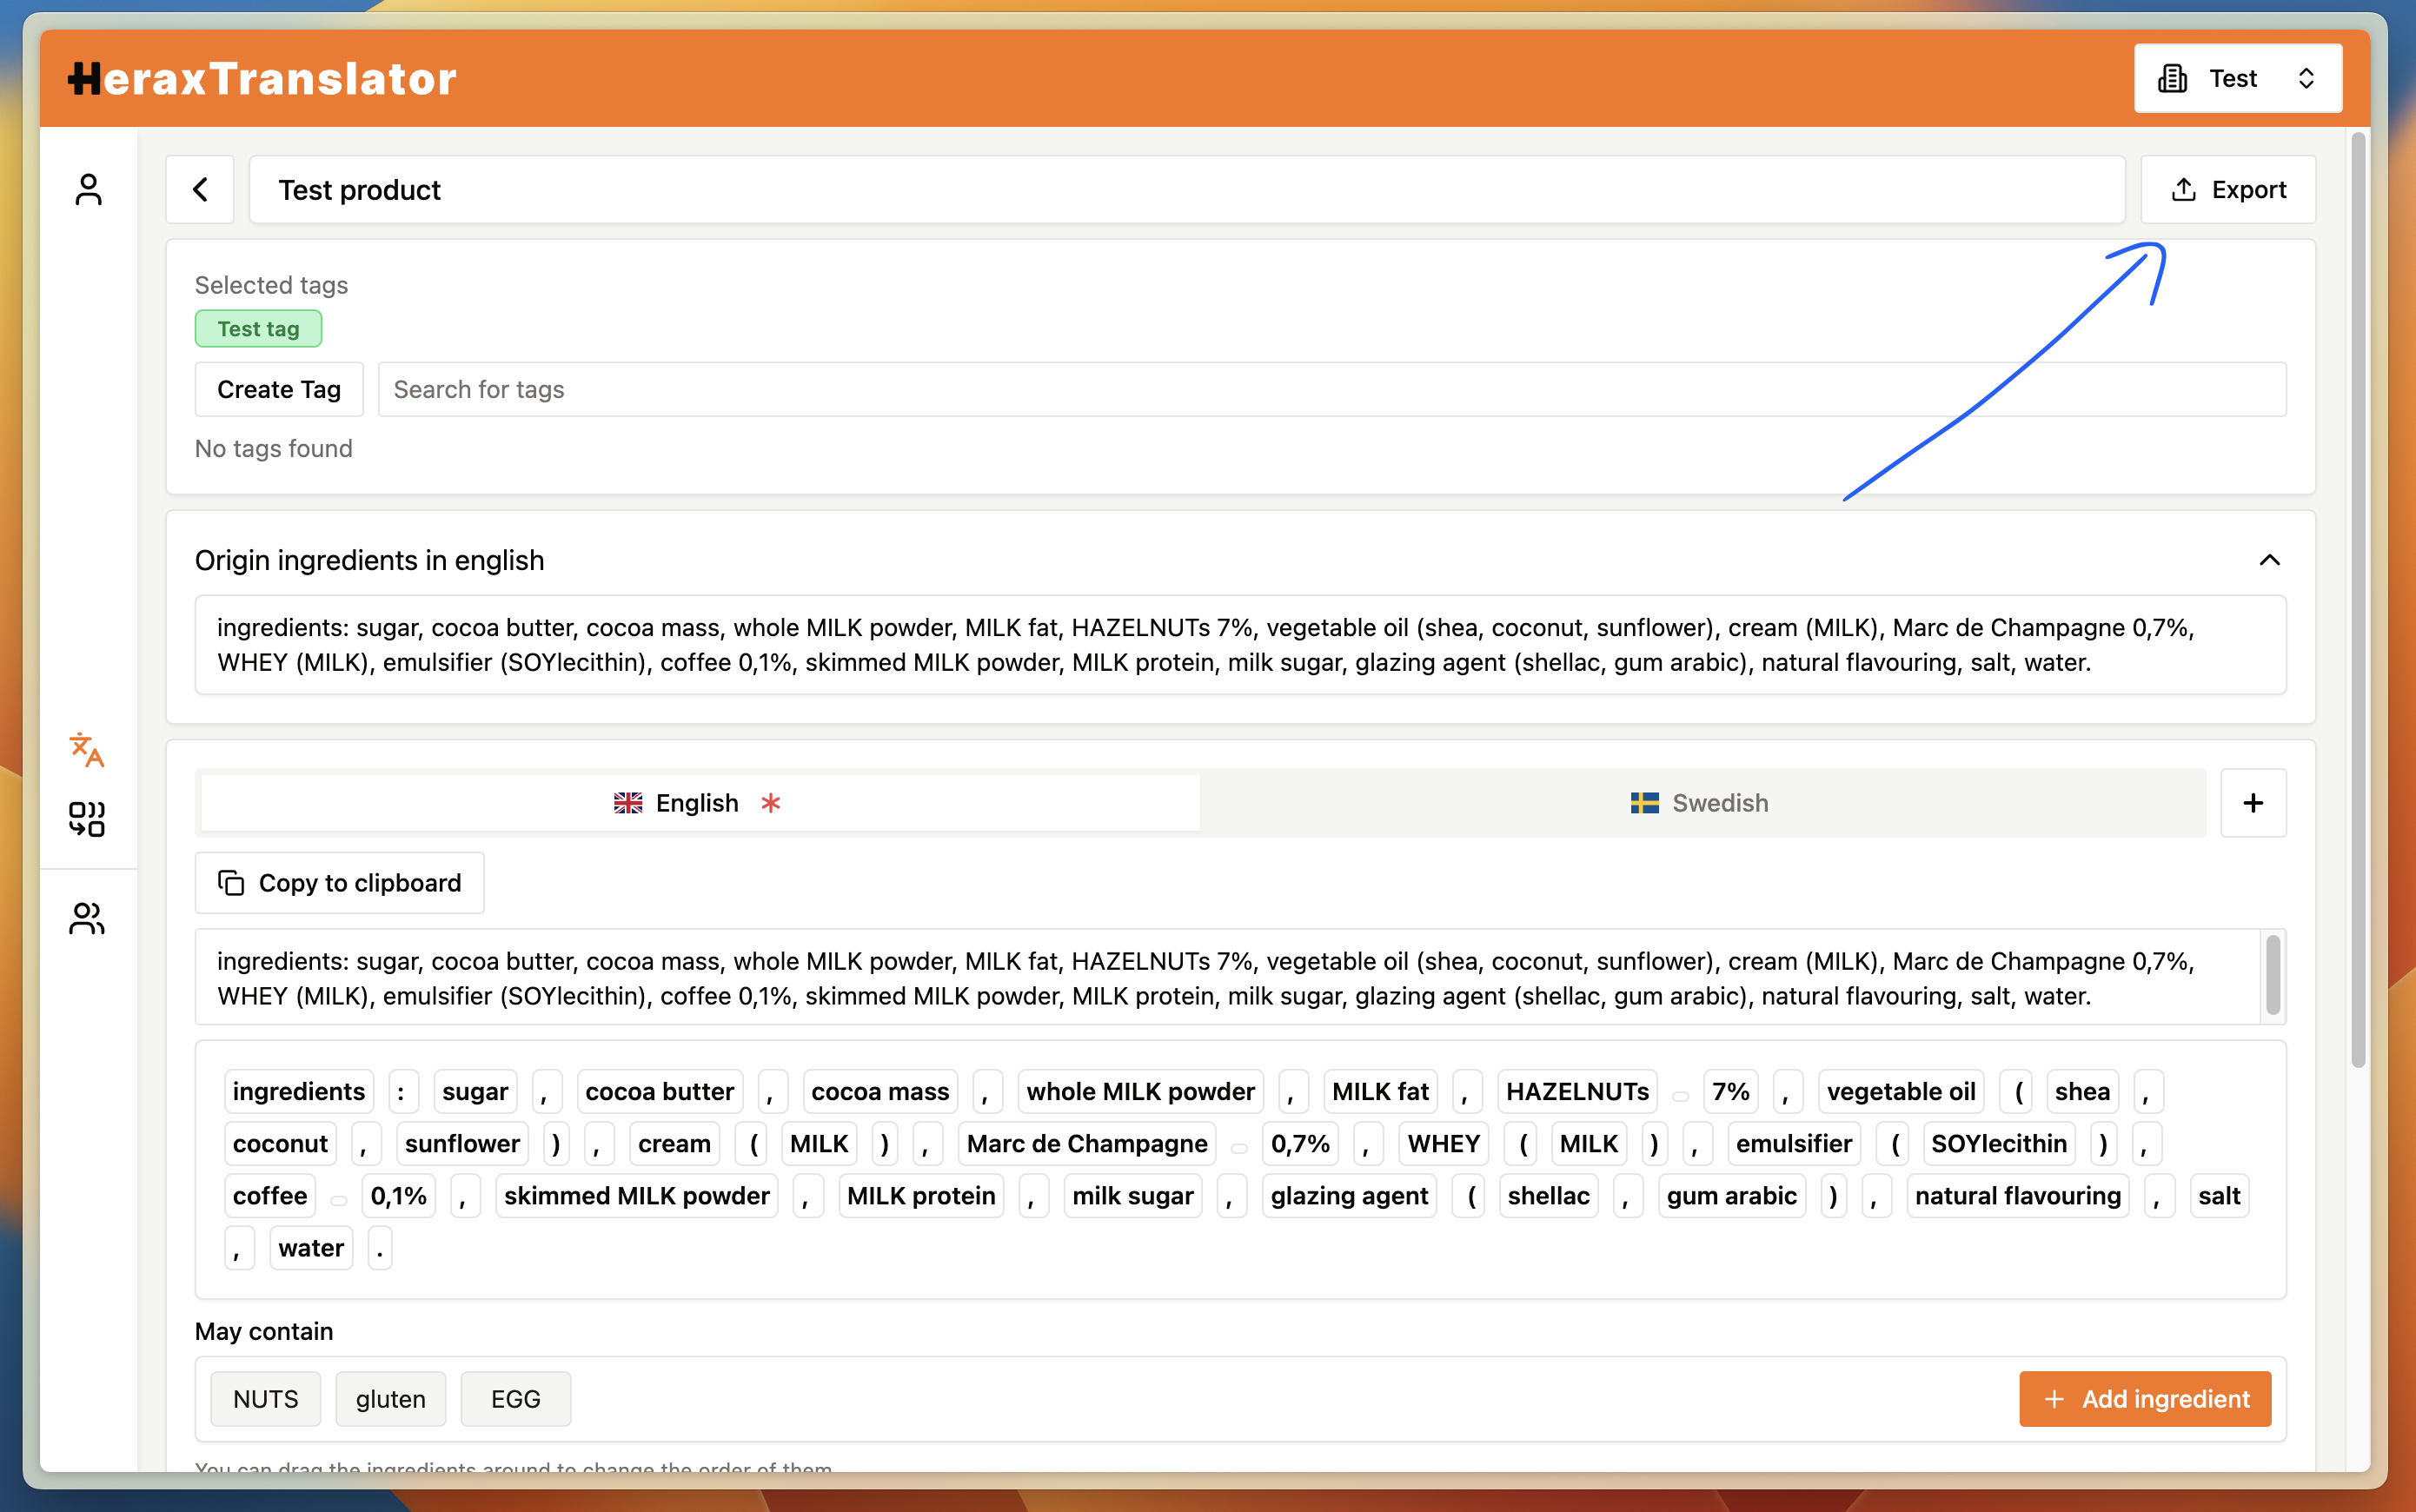Edit the Test product title field
This screenshot has height=1512, width=2416.
(1187, 189)
